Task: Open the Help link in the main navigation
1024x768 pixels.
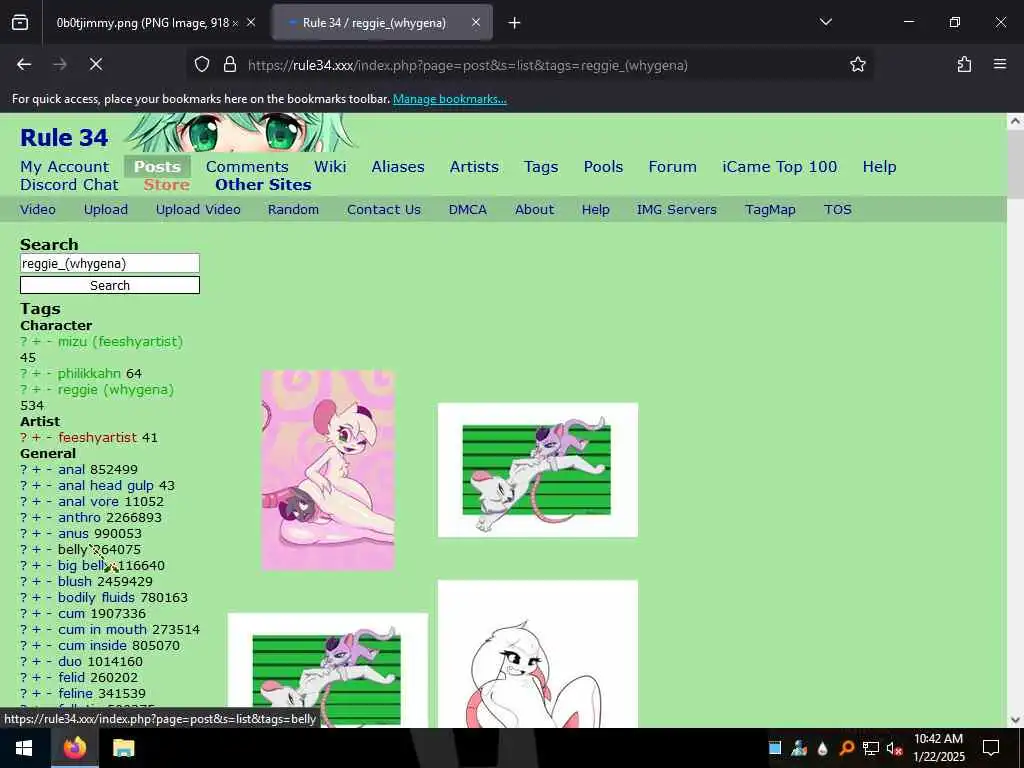Action: click(x=879, y=167)
